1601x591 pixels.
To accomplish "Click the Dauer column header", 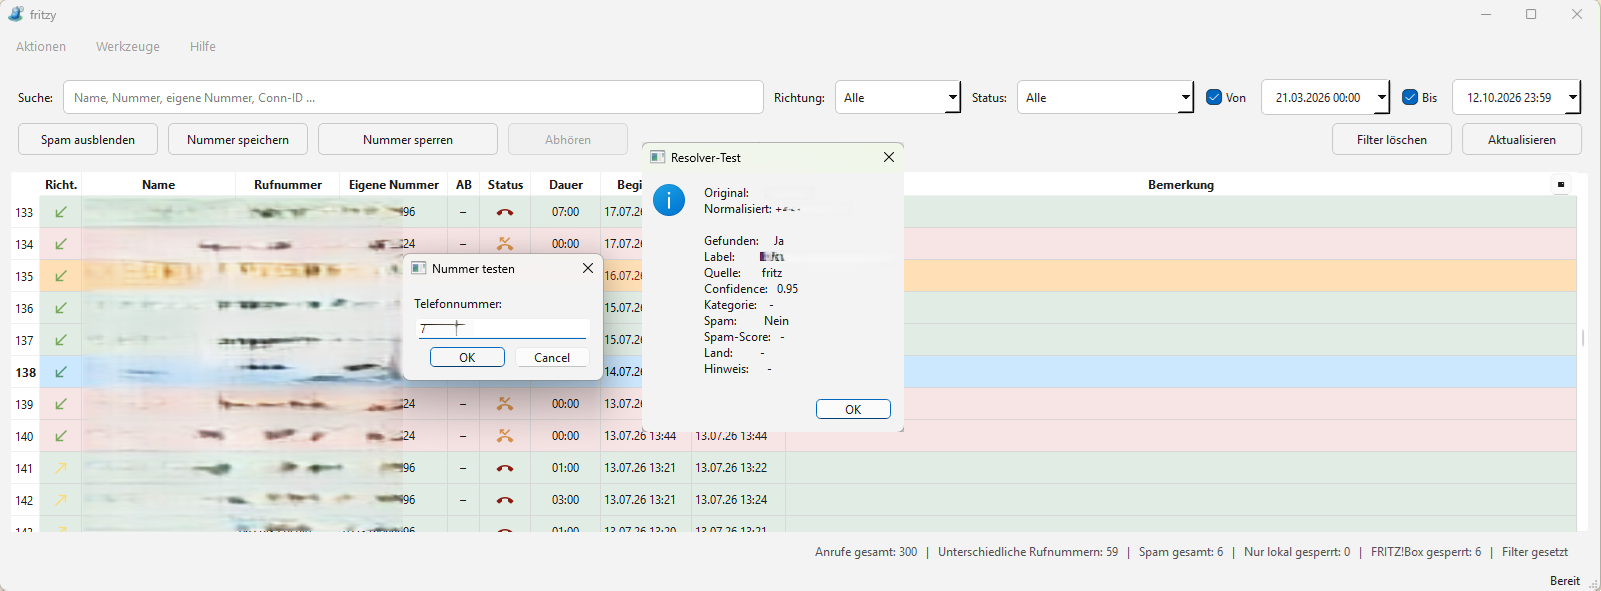I will tap(566, 185).
